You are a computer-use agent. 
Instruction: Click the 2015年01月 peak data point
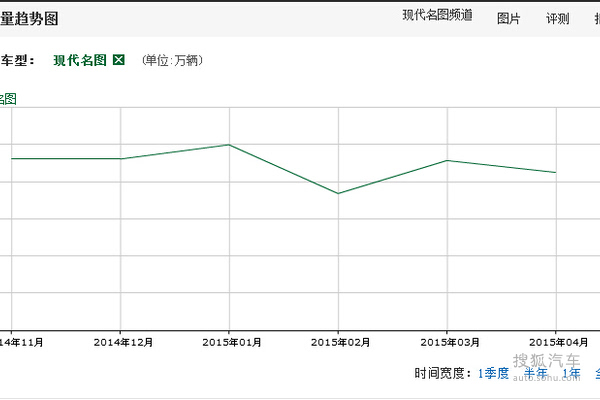[229, 145]
